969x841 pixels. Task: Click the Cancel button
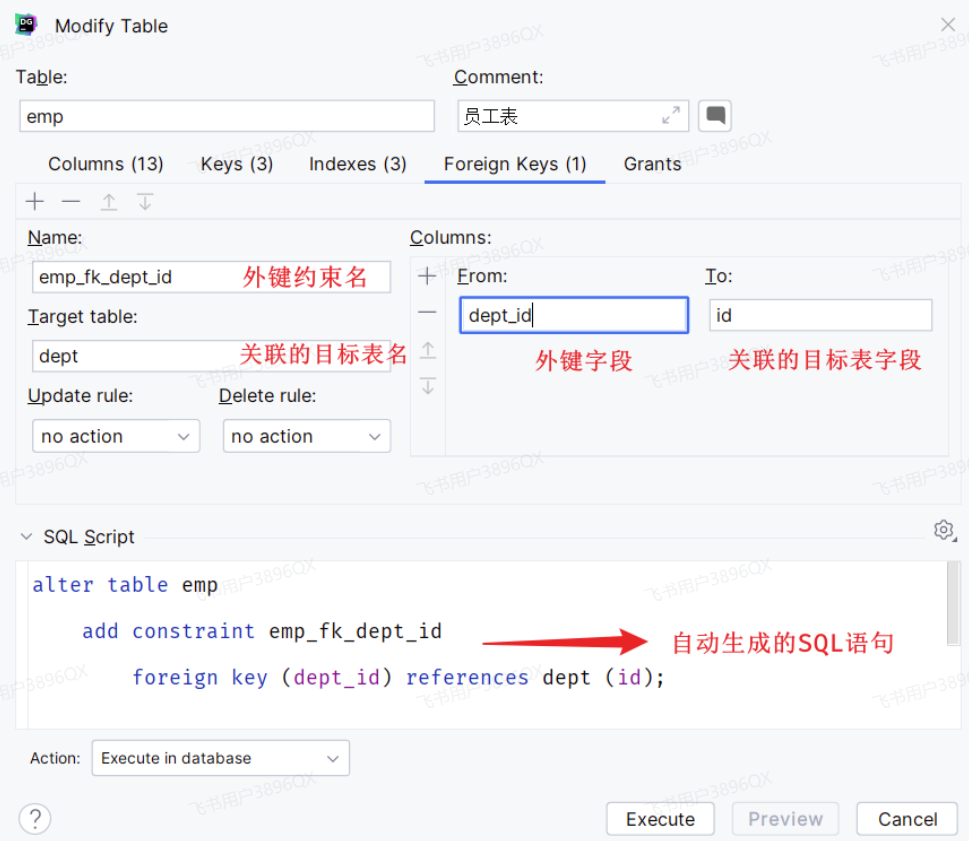point(907,819)
